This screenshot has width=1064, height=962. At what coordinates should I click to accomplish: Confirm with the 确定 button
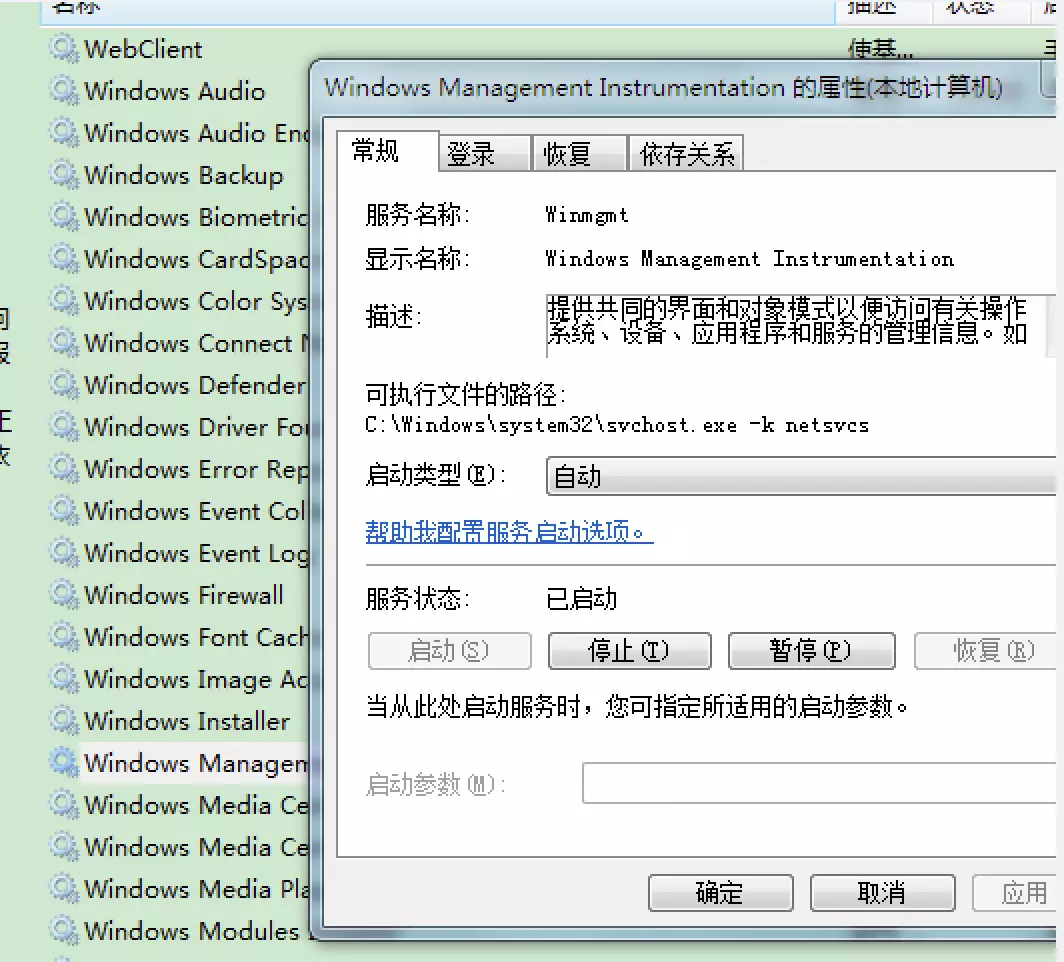click(x=721, y=893)
